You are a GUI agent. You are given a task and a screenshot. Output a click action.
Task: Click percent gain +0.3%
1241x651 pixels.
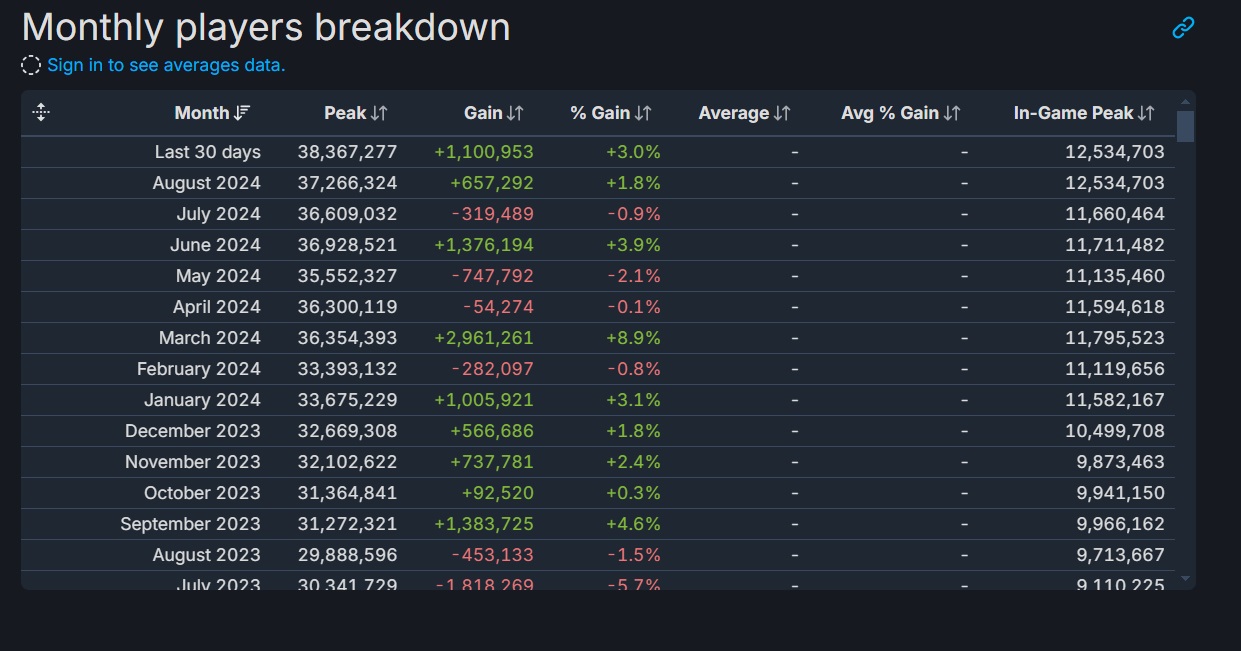(x=634, y=493)
